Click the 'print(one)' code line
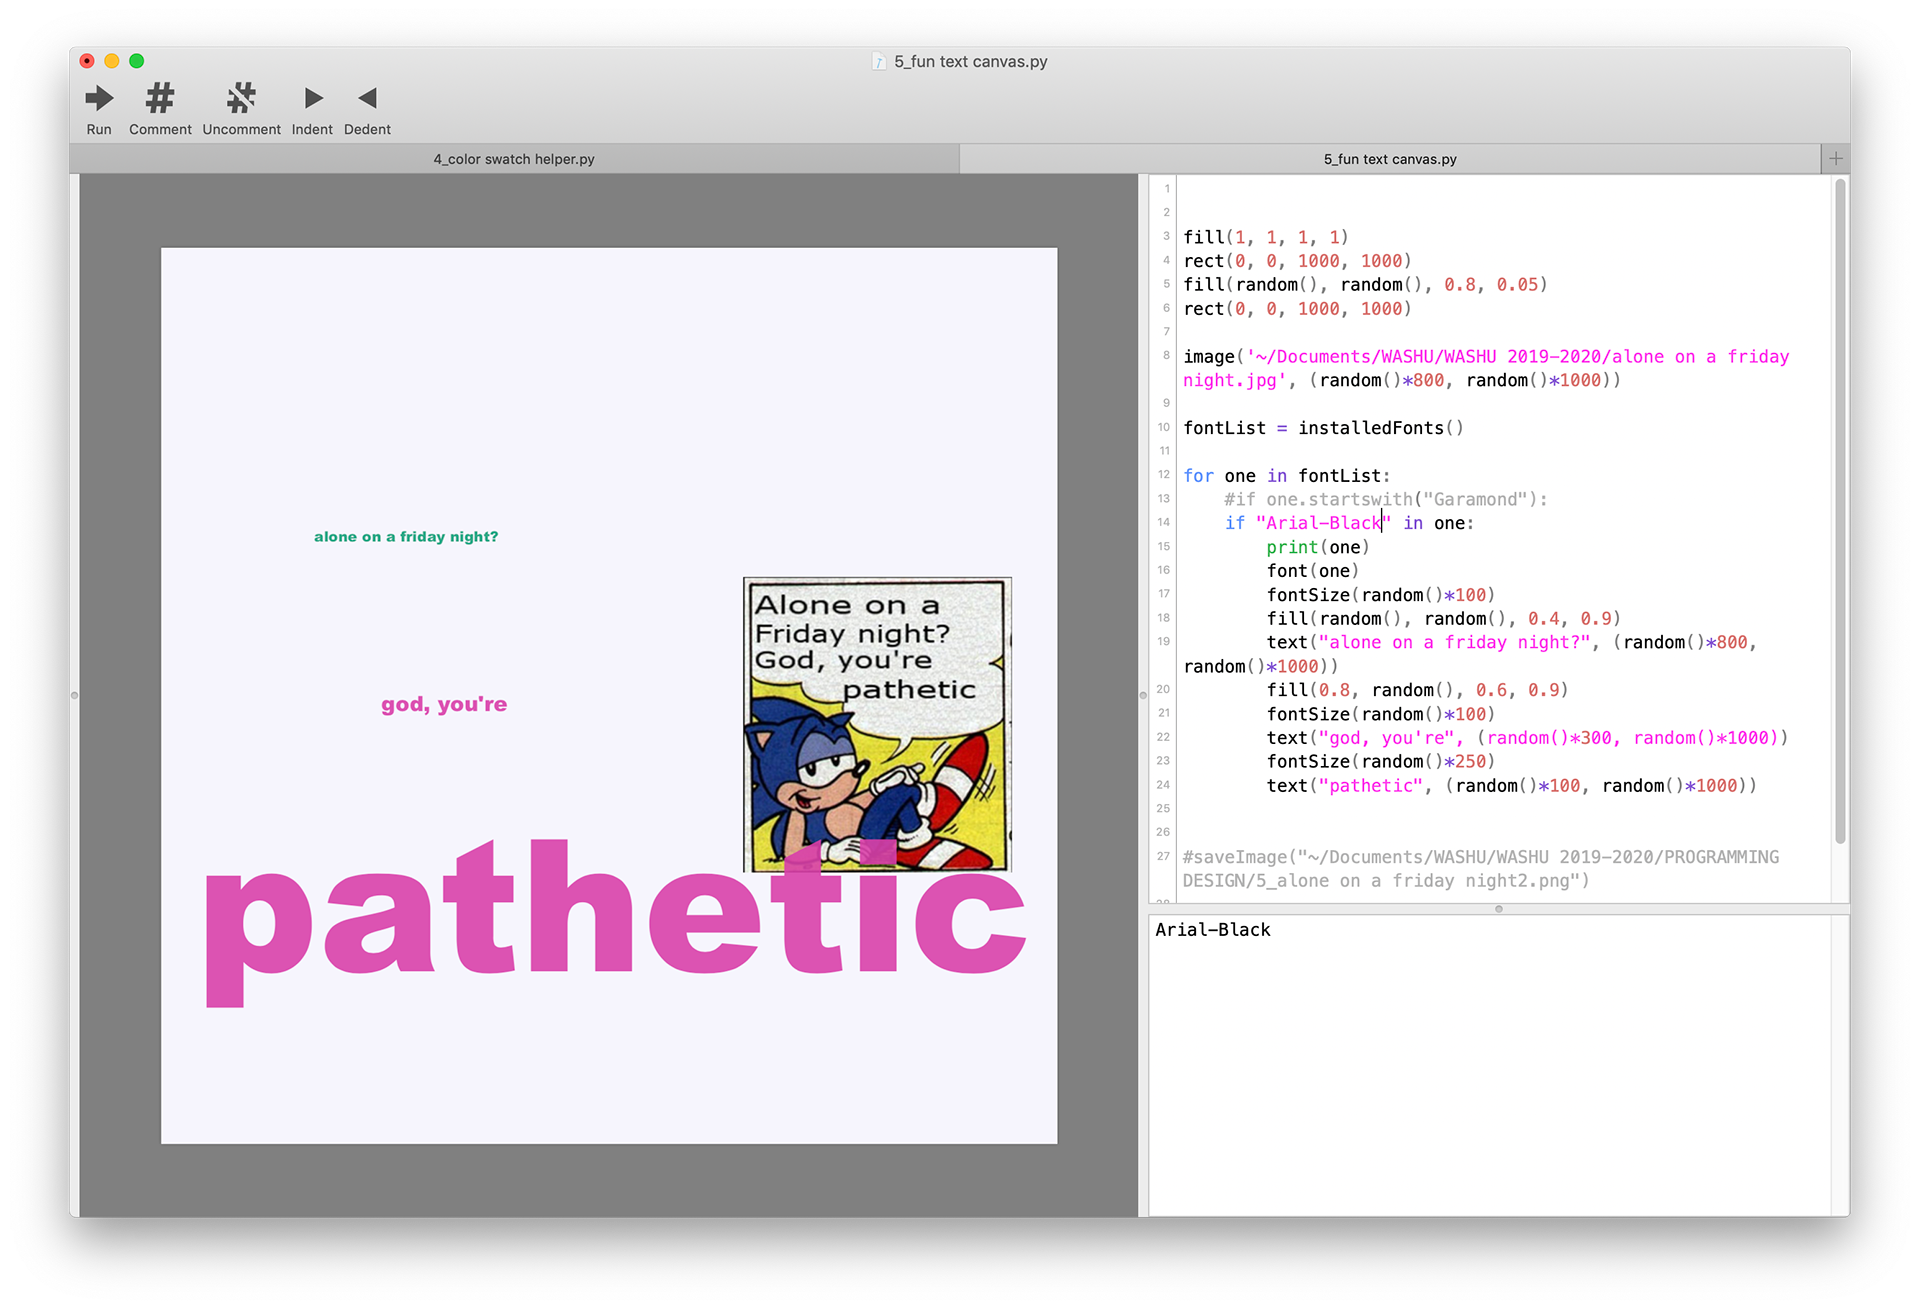Image resolution: width=1920 pixels, height=1309 pixels. coord(1317,547)
